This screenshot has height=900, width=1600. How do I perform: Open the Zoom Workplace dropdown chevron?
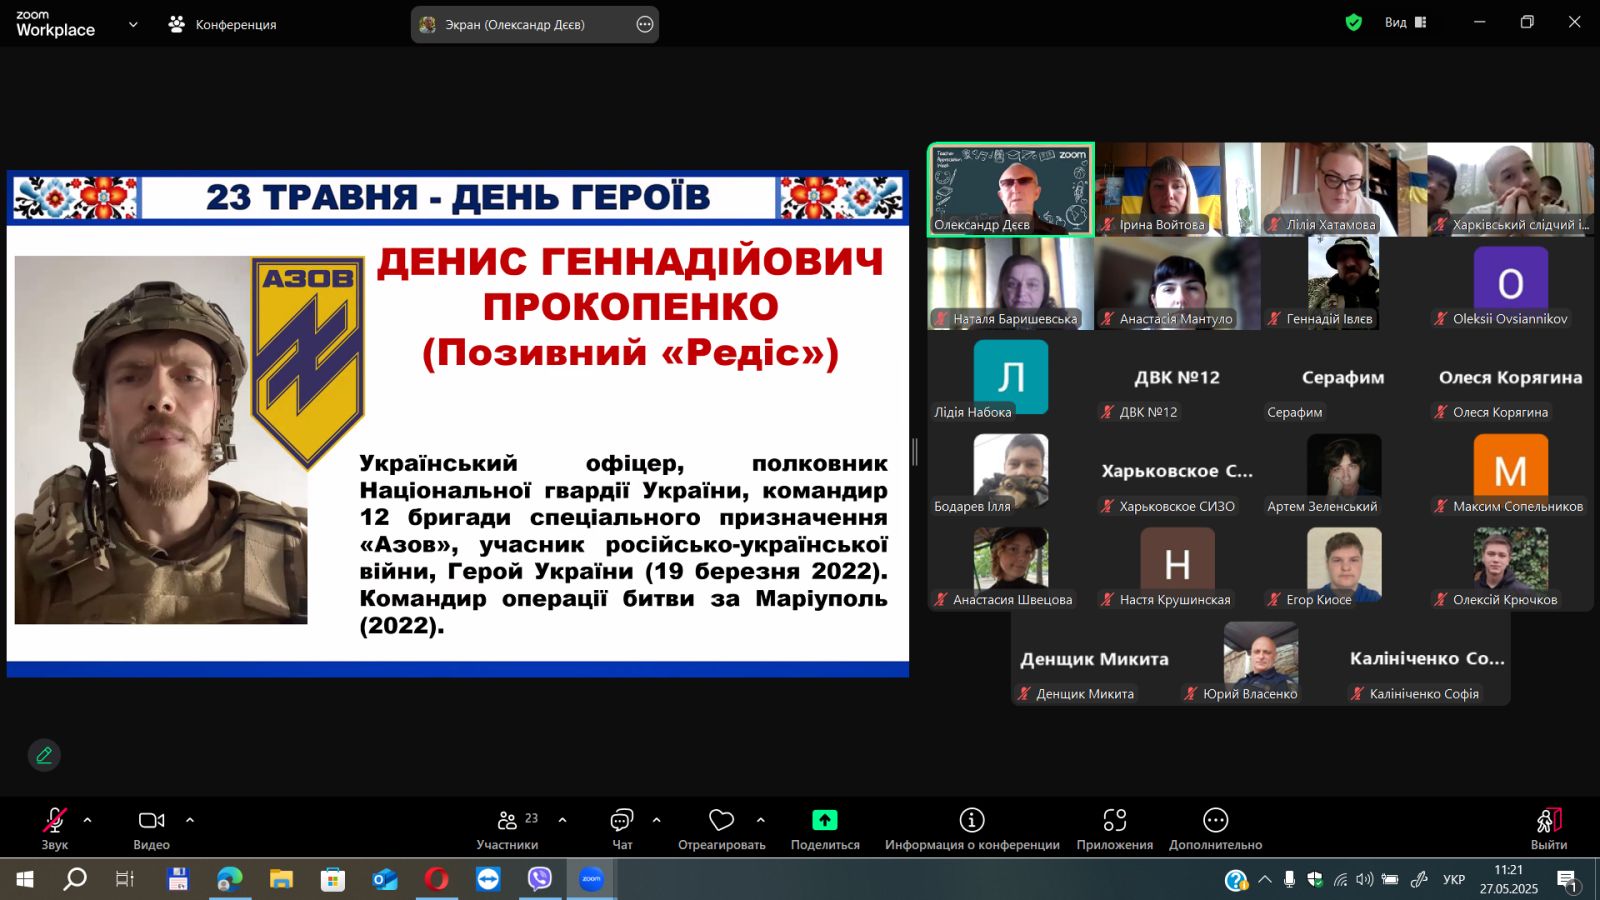[x=133, y=24]
